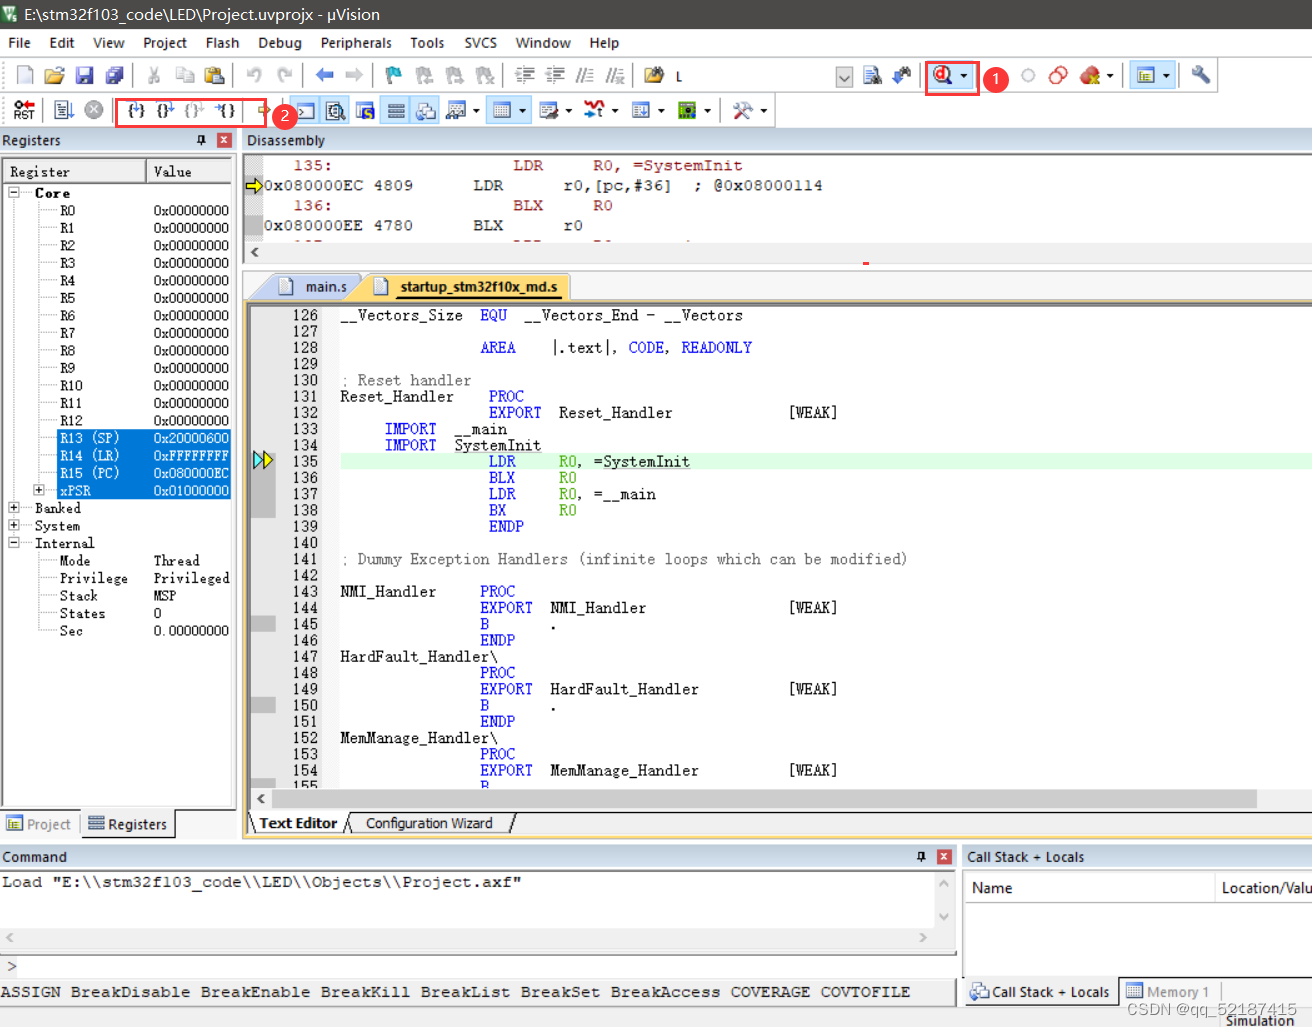Save the current file with the floppy icon
The image size is (1312, 1027).
[84, 75]
